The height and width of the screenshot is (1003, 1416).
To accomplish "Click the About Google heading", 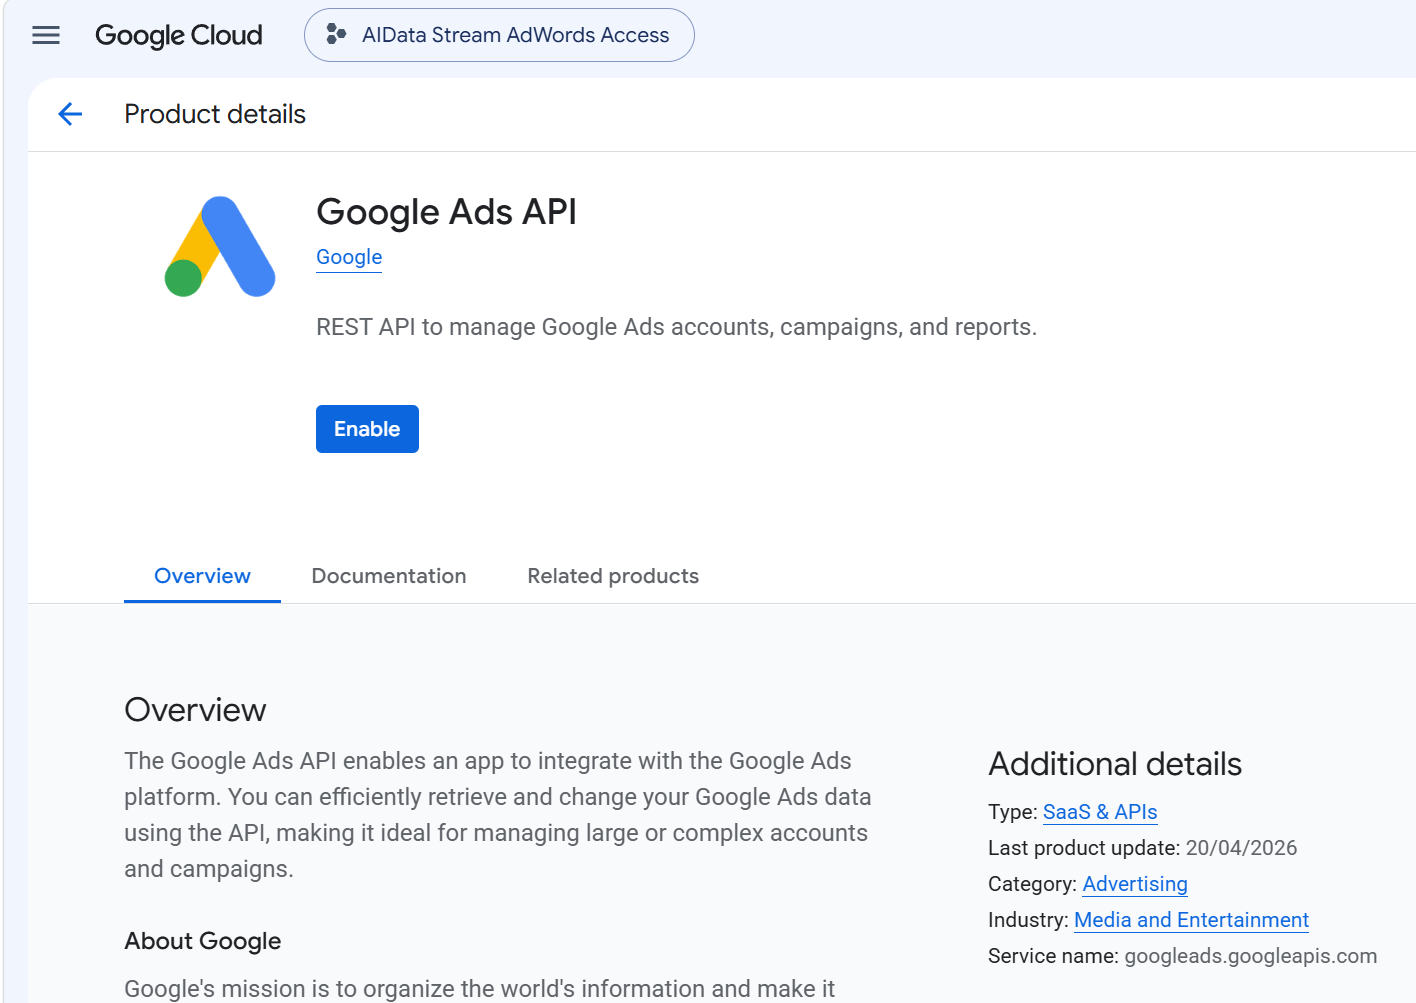I will [203, 941].
